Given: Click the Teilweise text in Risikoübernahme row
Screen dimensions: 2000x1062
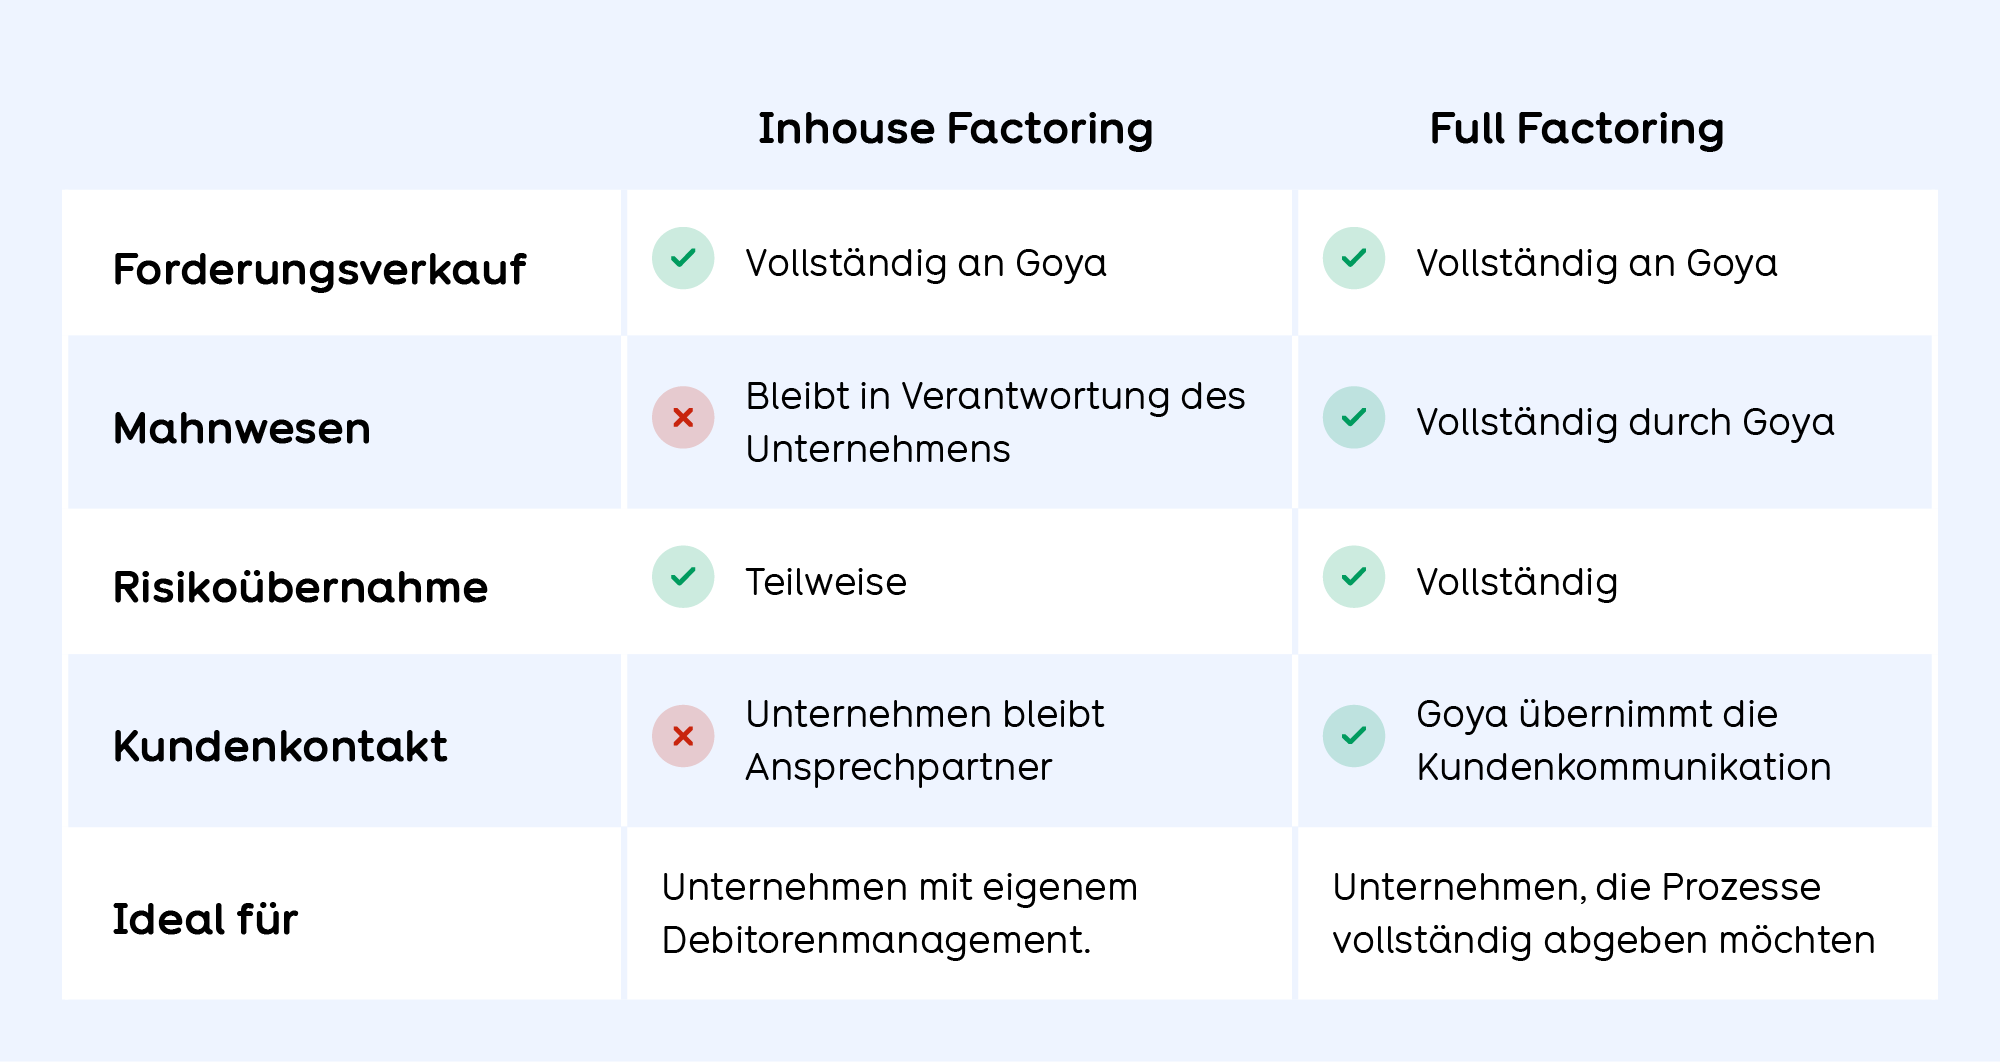Looking at the screenshot, I should coord(826,582).
